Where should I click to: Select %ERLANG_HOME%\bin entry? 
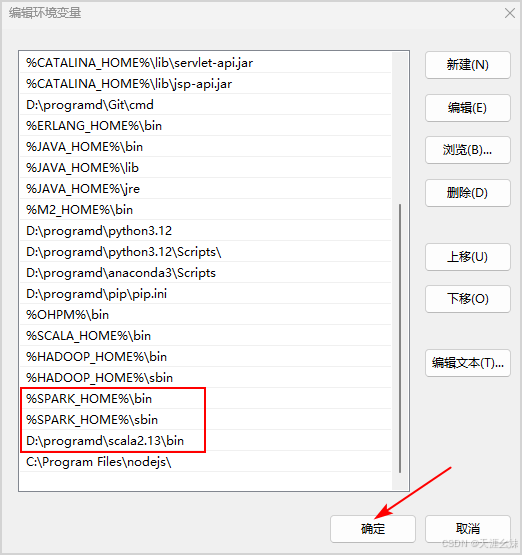coord(206,126)
